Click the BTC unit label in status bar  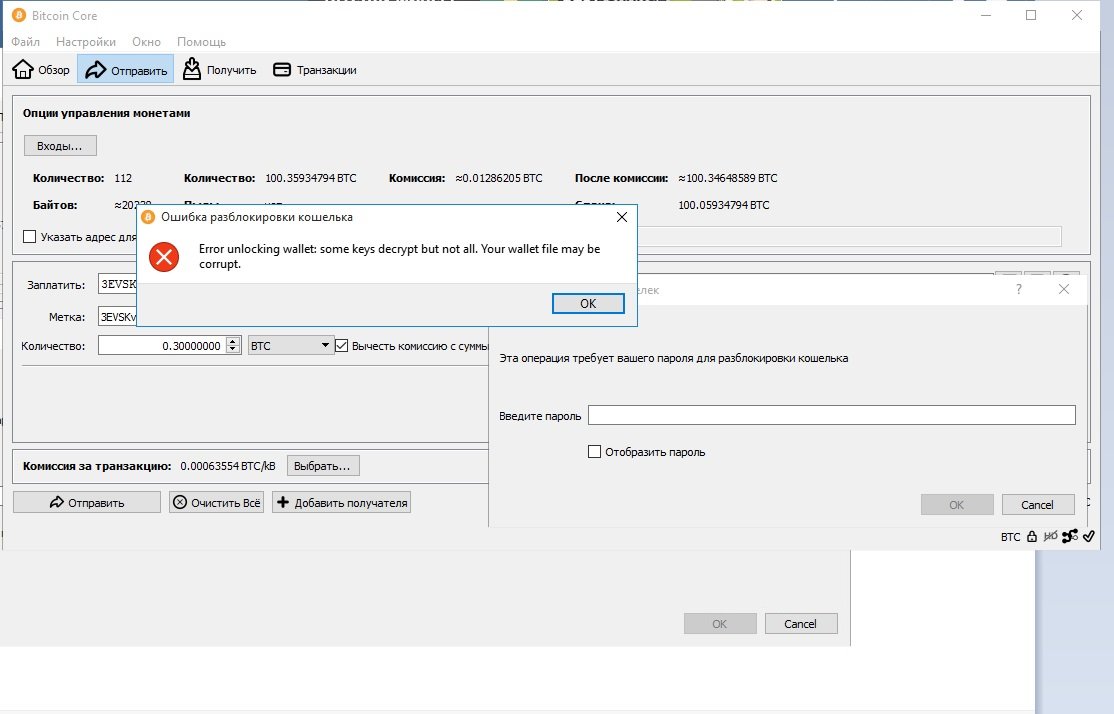(x=1010, y=537)
